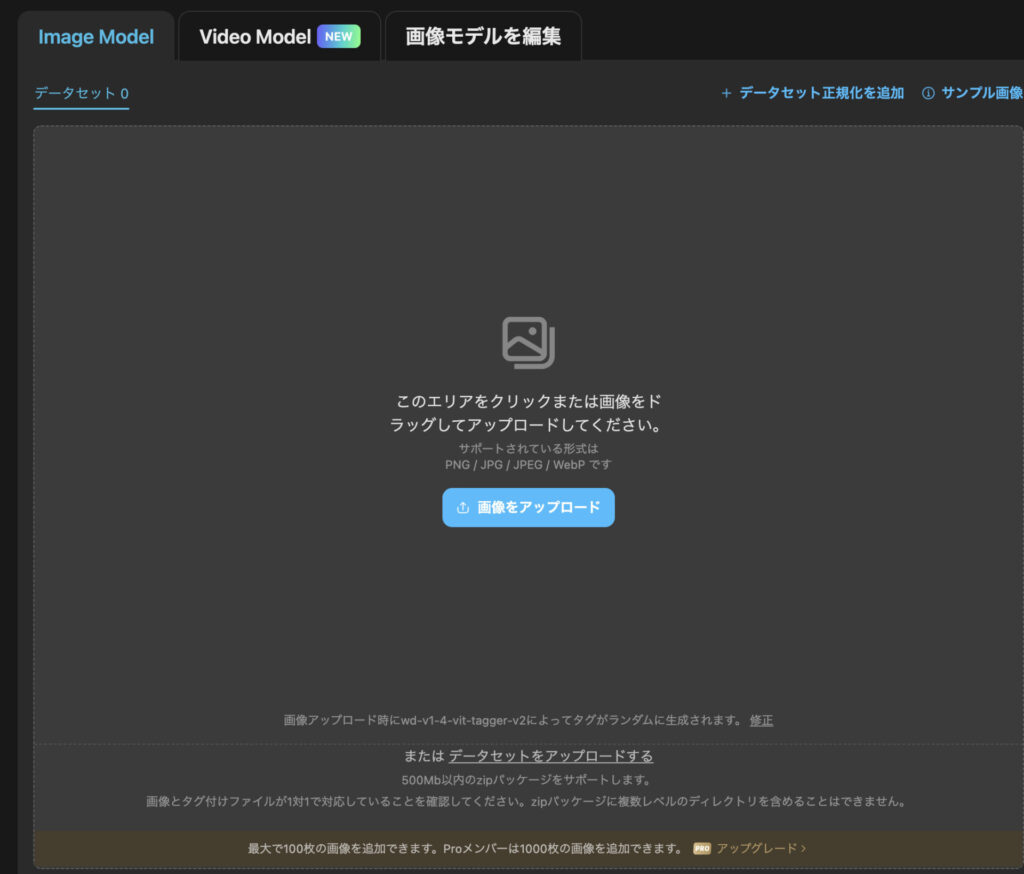Open the Video Model tab

click(255, 37)
